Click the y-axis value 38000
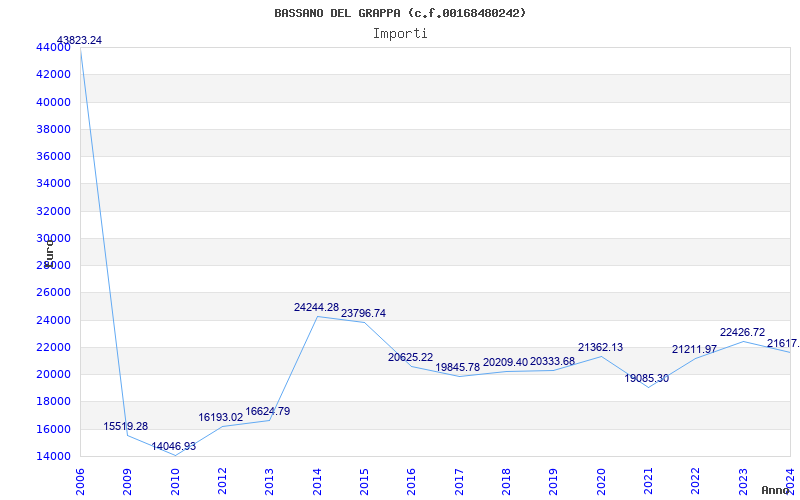The height and width of the screenshot is (500, 800). [x=54, y=129]
